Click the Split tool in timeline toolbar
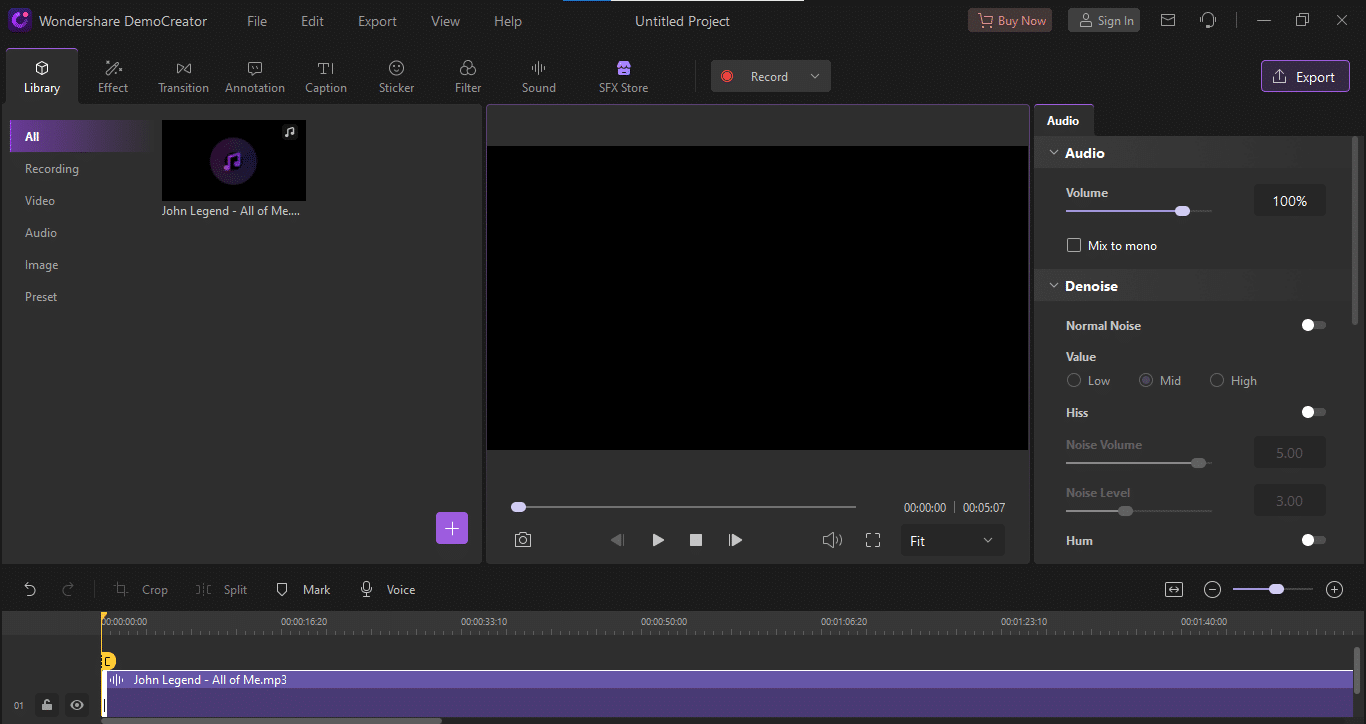This screenshot has width=1366, height=724. pyautogui.click(x=222, y=590)
